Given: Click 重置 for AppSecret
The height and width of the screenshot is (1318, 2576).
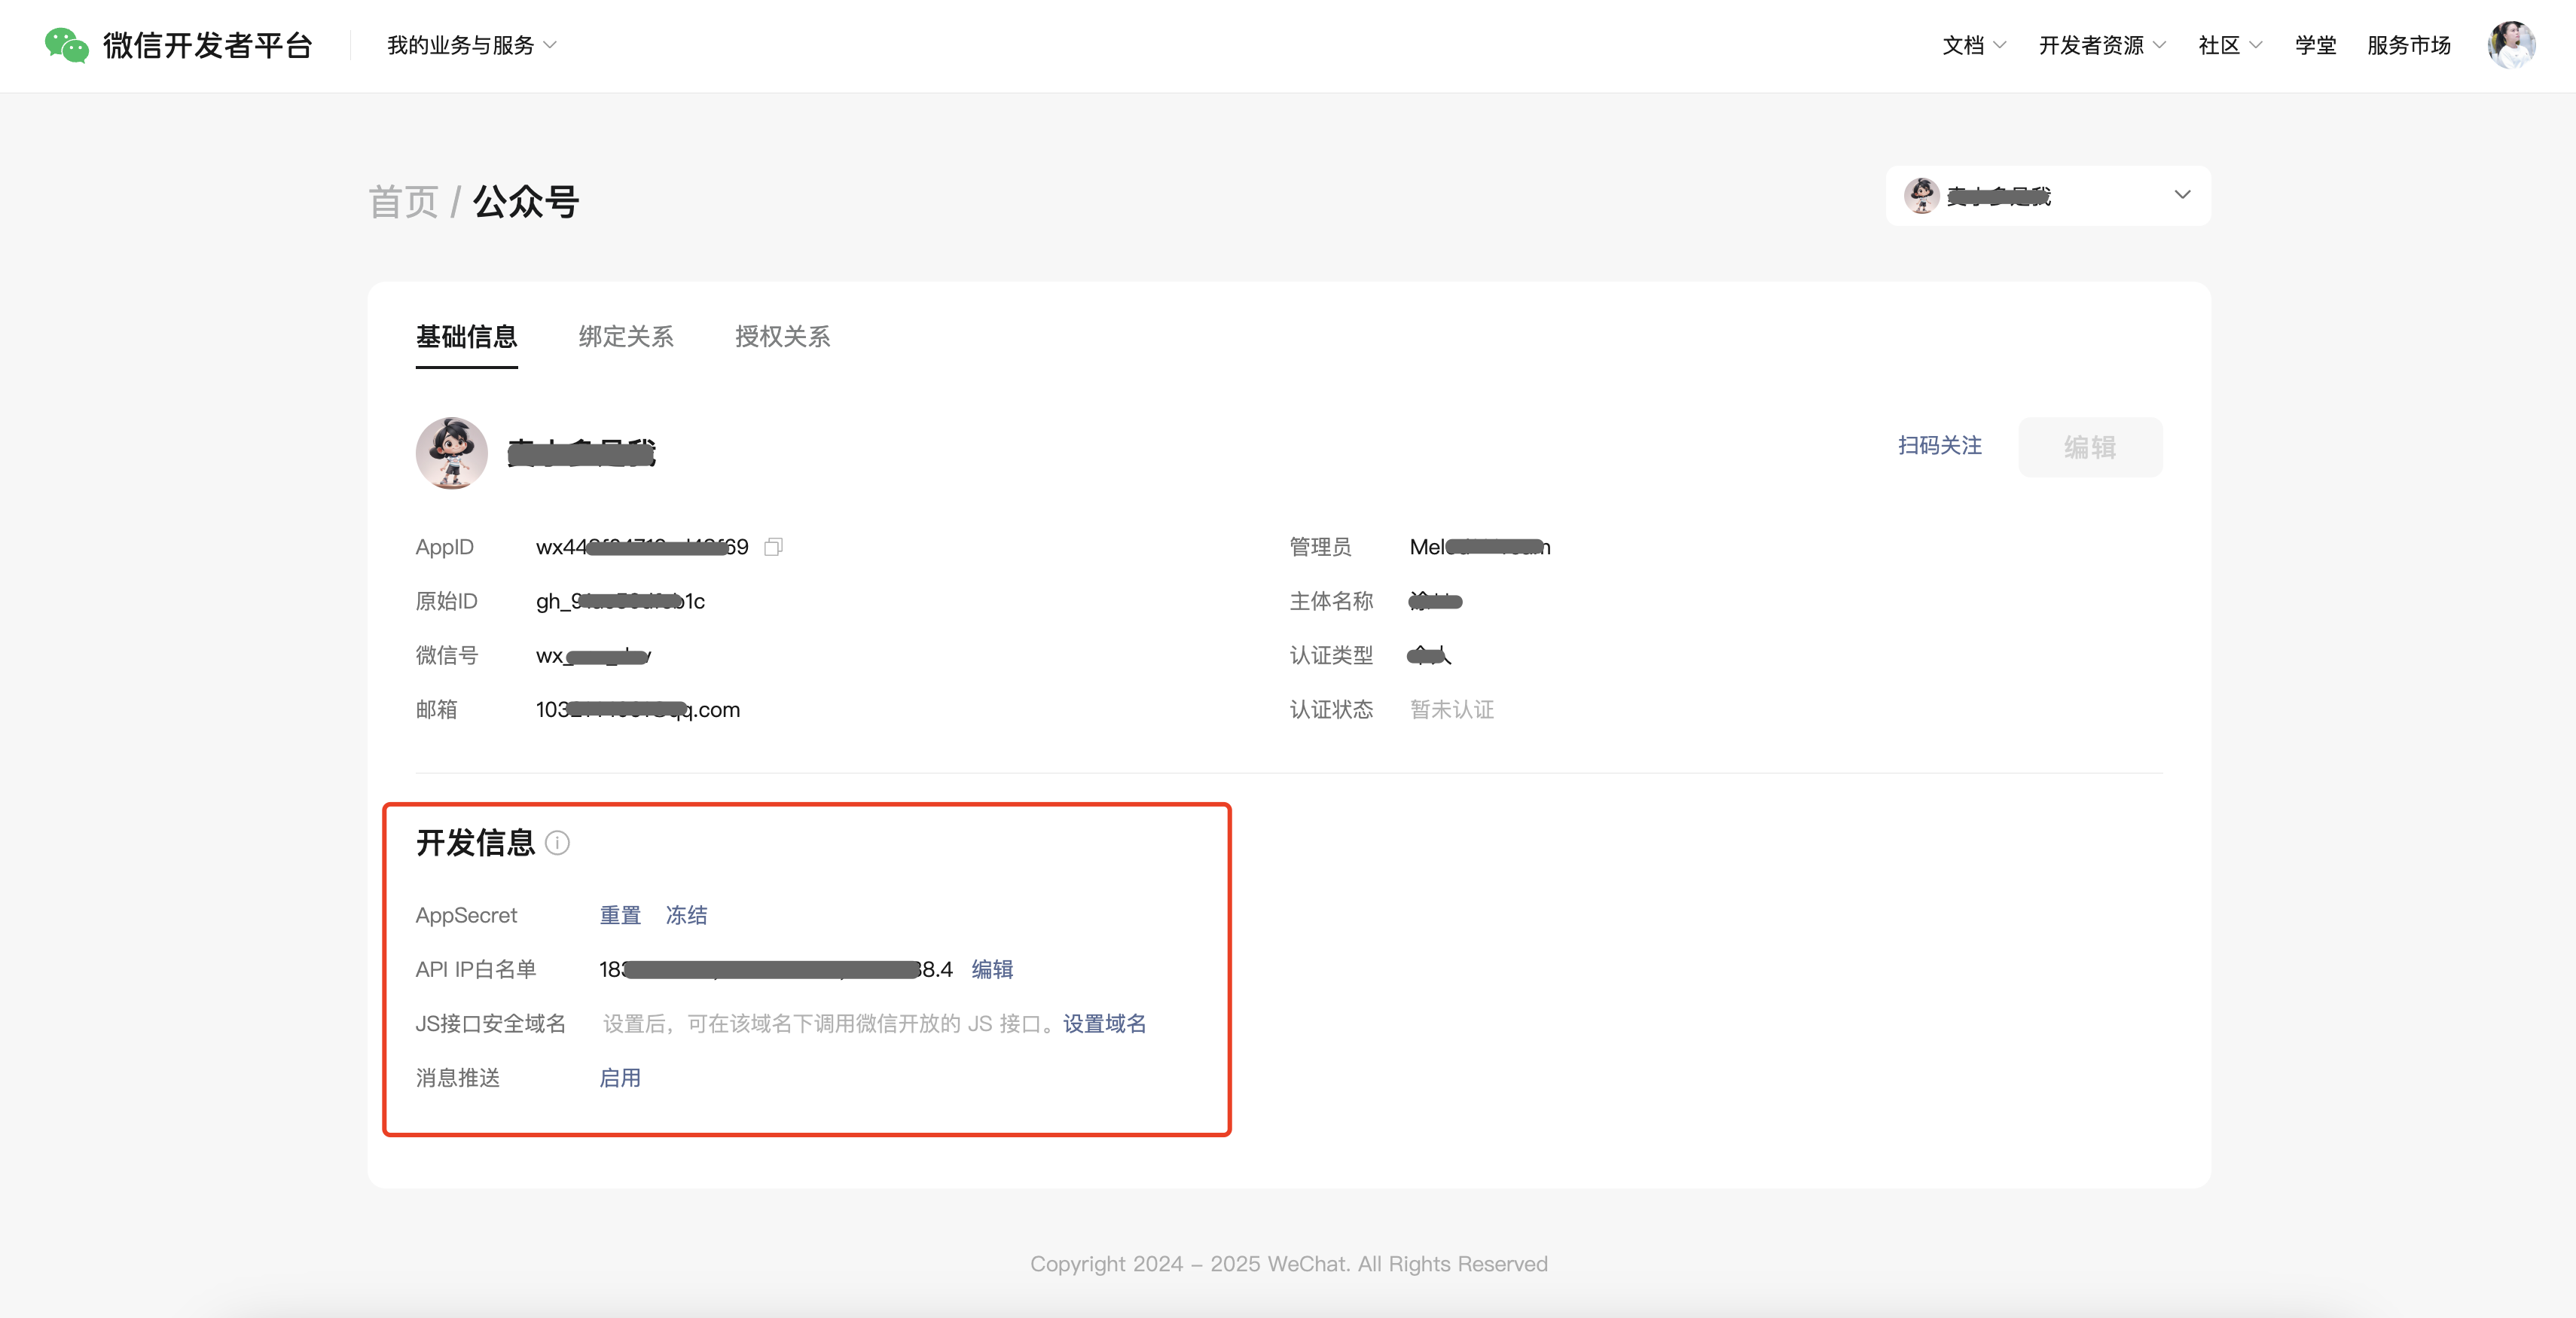Looking at the screenshot, I should pos(620,915).
